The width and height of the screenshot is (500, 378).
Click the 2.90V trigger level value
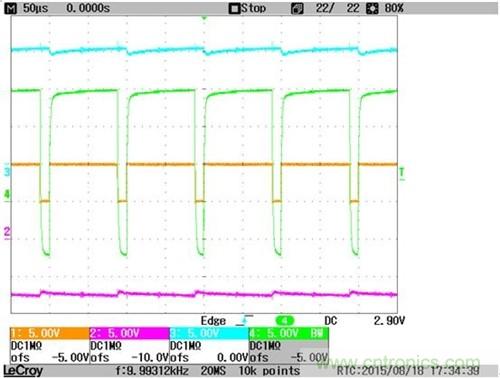coord(389,321)
